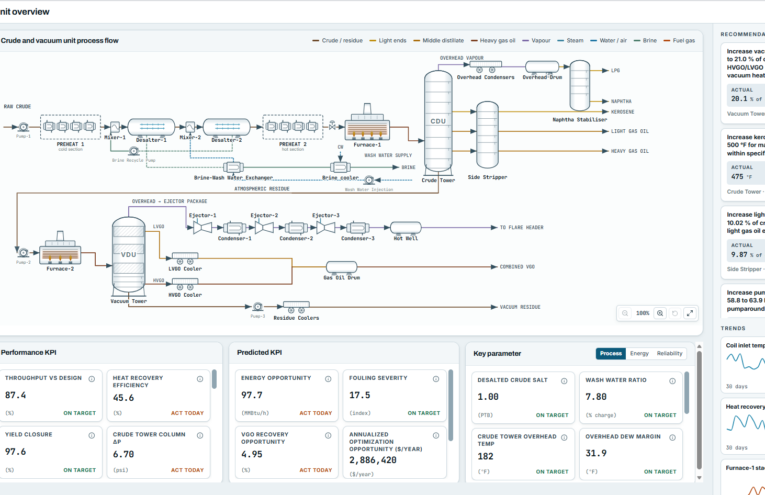The image size is (765, 495).
Task: Select the Desalter-1 vessel
Action: [x=151, y=127]
